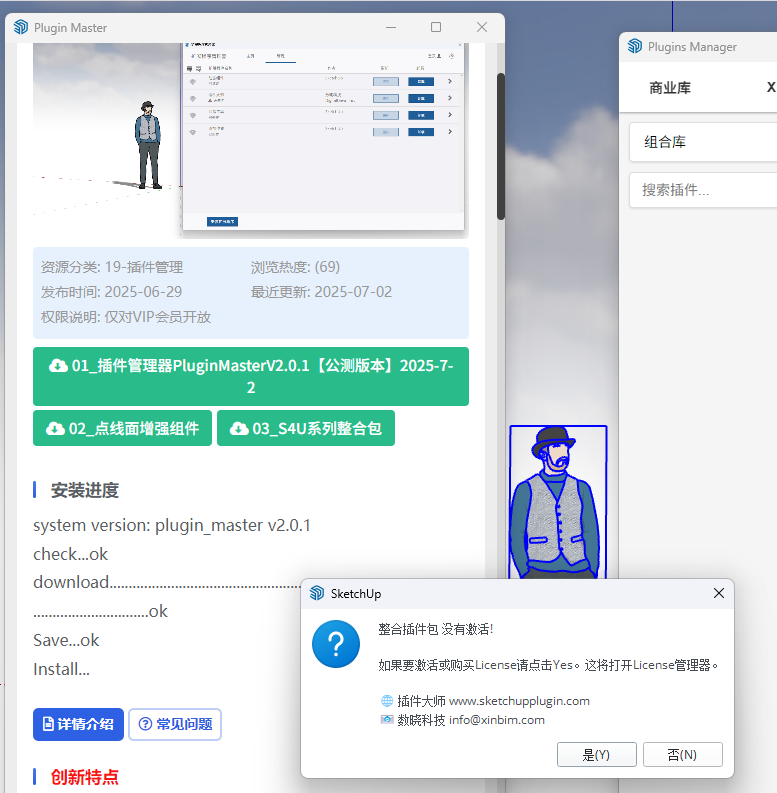Open the plugin preview screenshot thumbnail
777x793 pixels.
[323, 135]
